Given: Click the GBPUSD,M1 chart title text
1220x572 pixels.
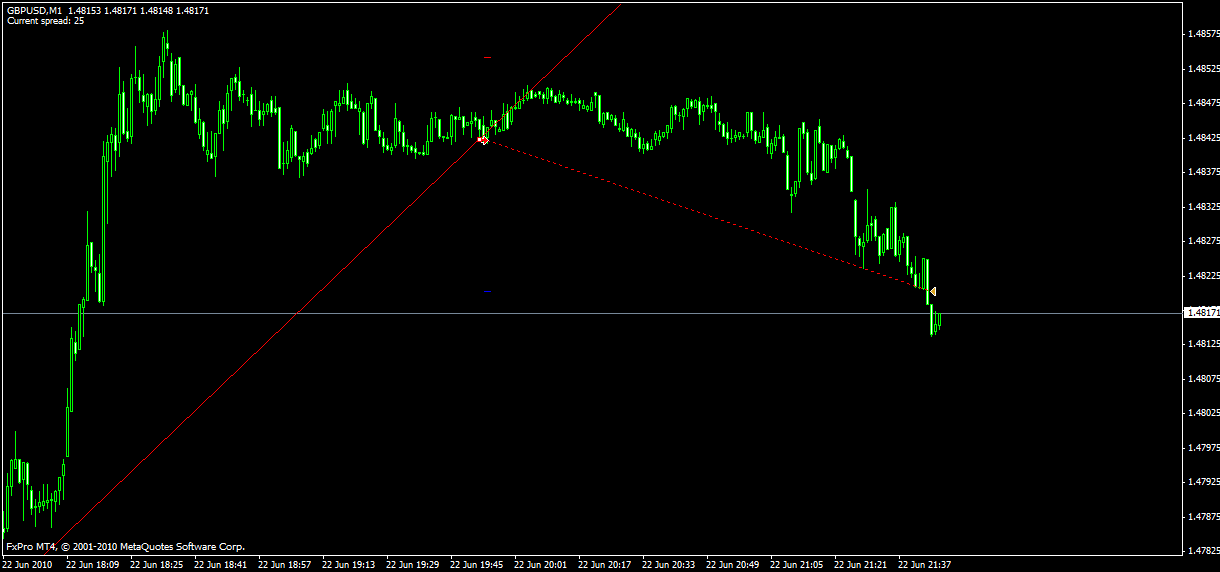Looking at the screenshot, I should coord(36,10).
